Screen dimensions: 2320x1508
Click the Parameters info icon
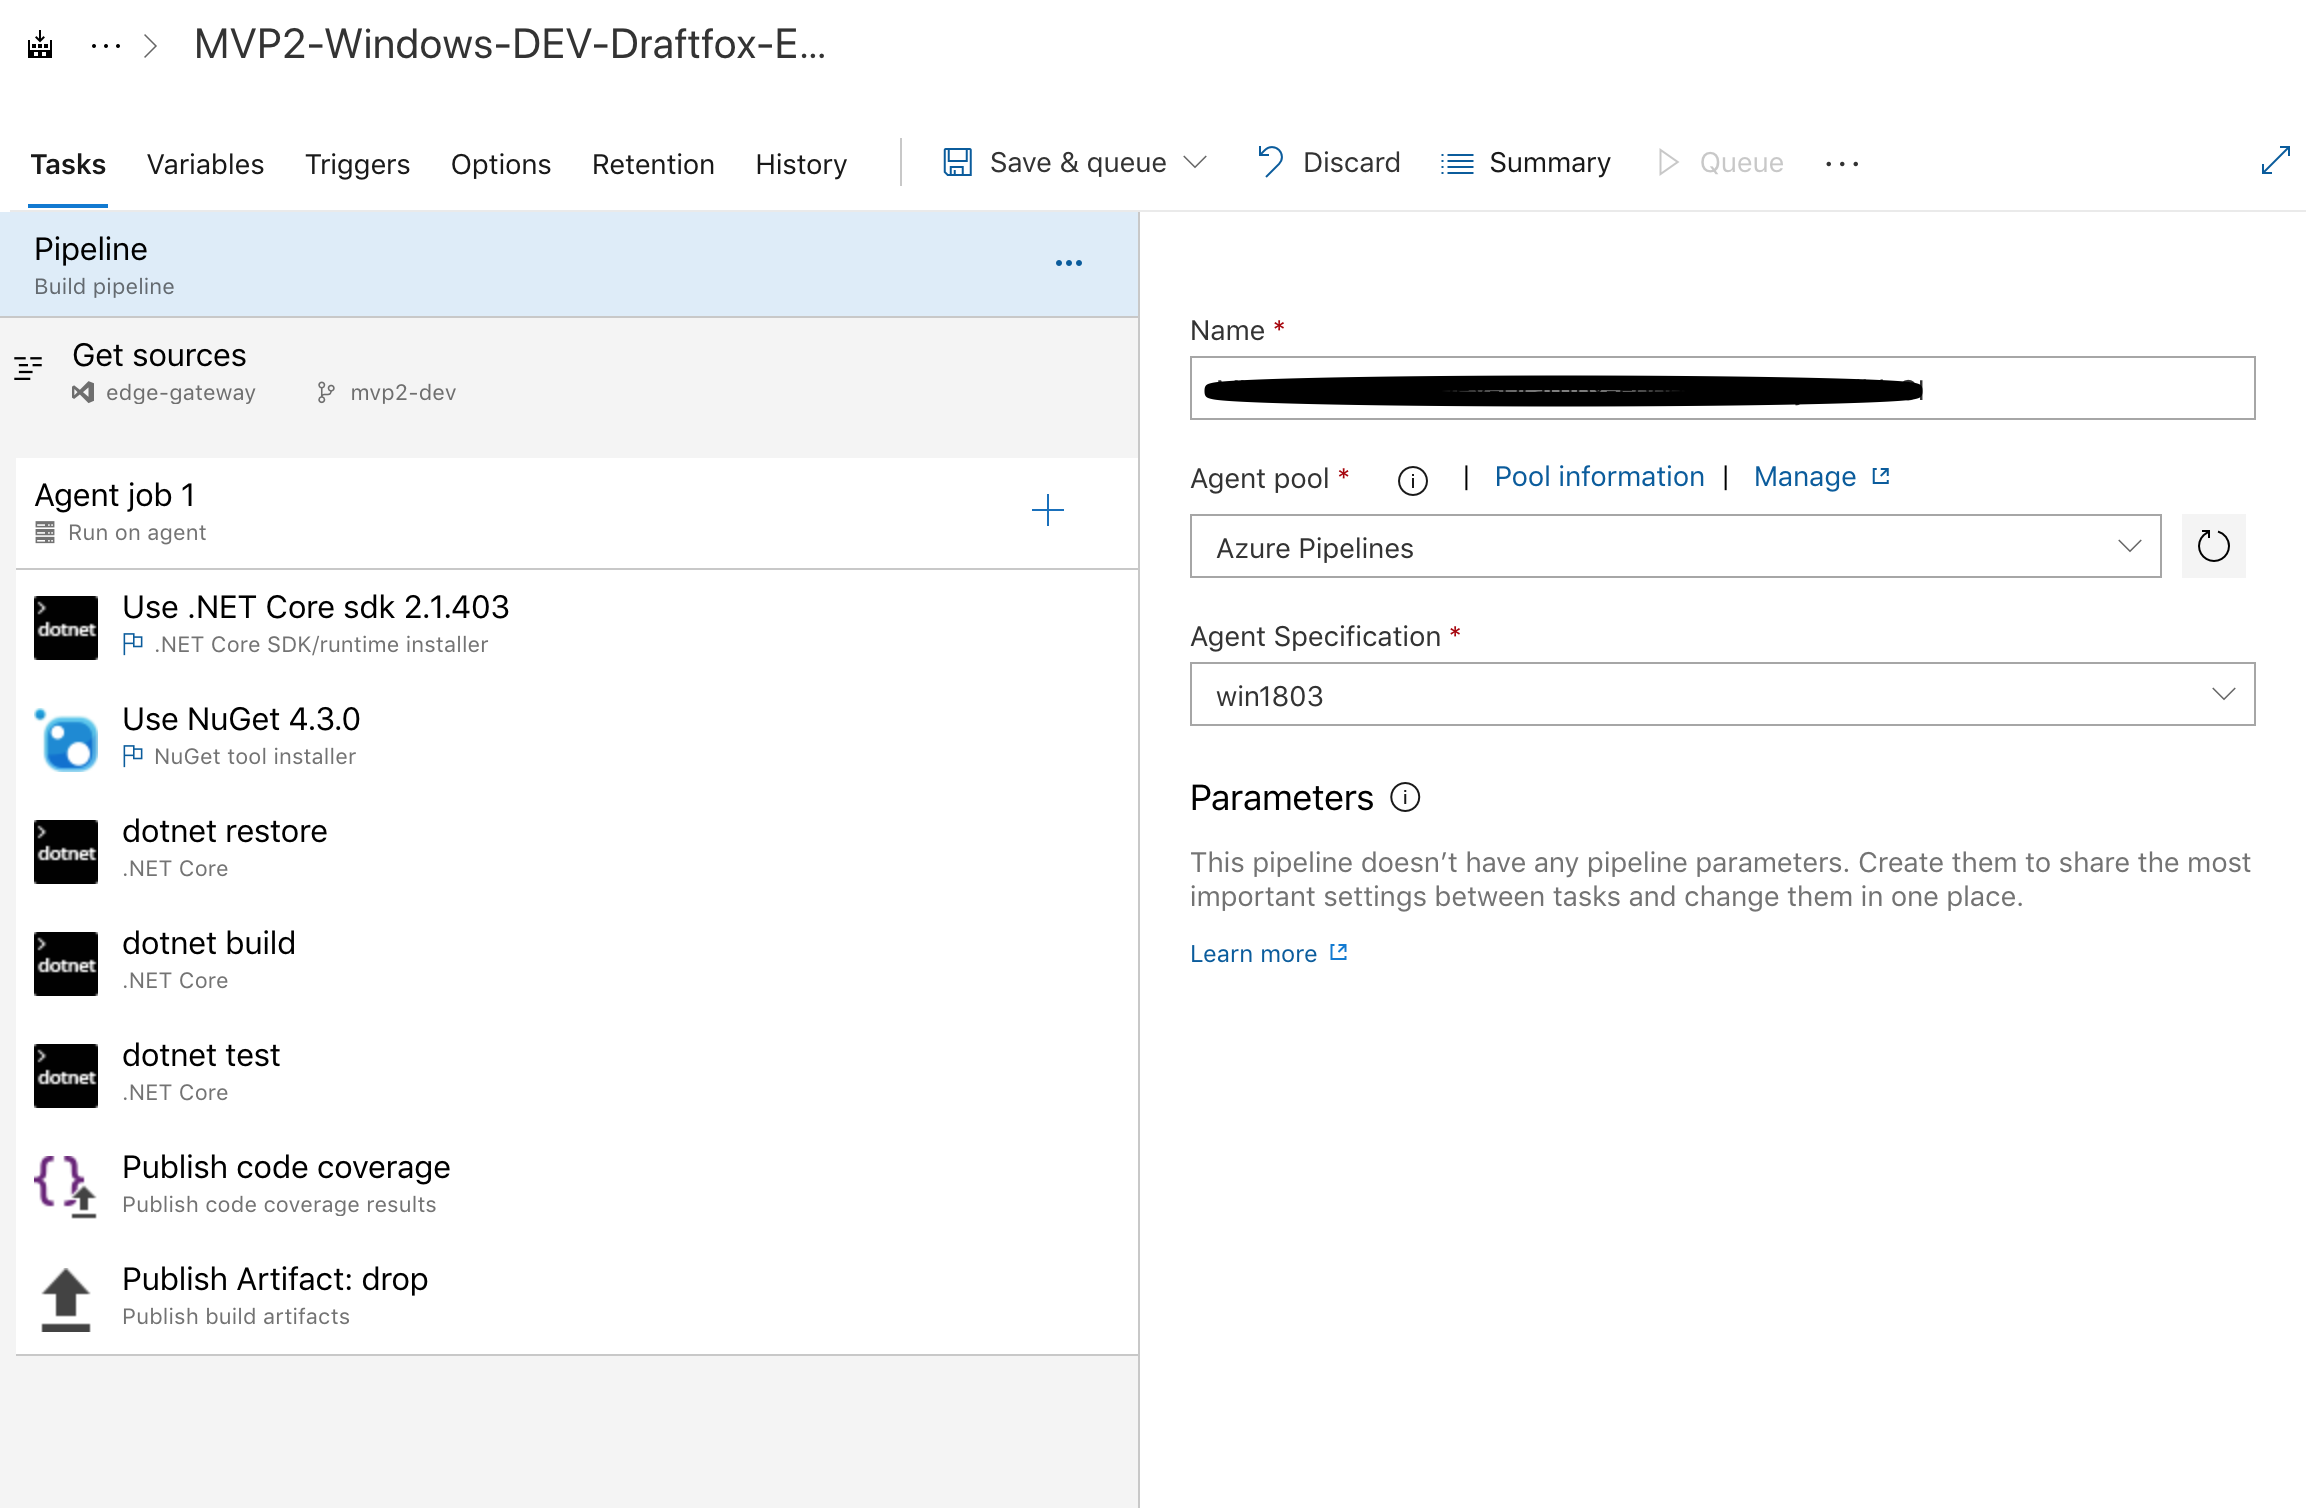pyautogui.click(x=1405, y=797)
